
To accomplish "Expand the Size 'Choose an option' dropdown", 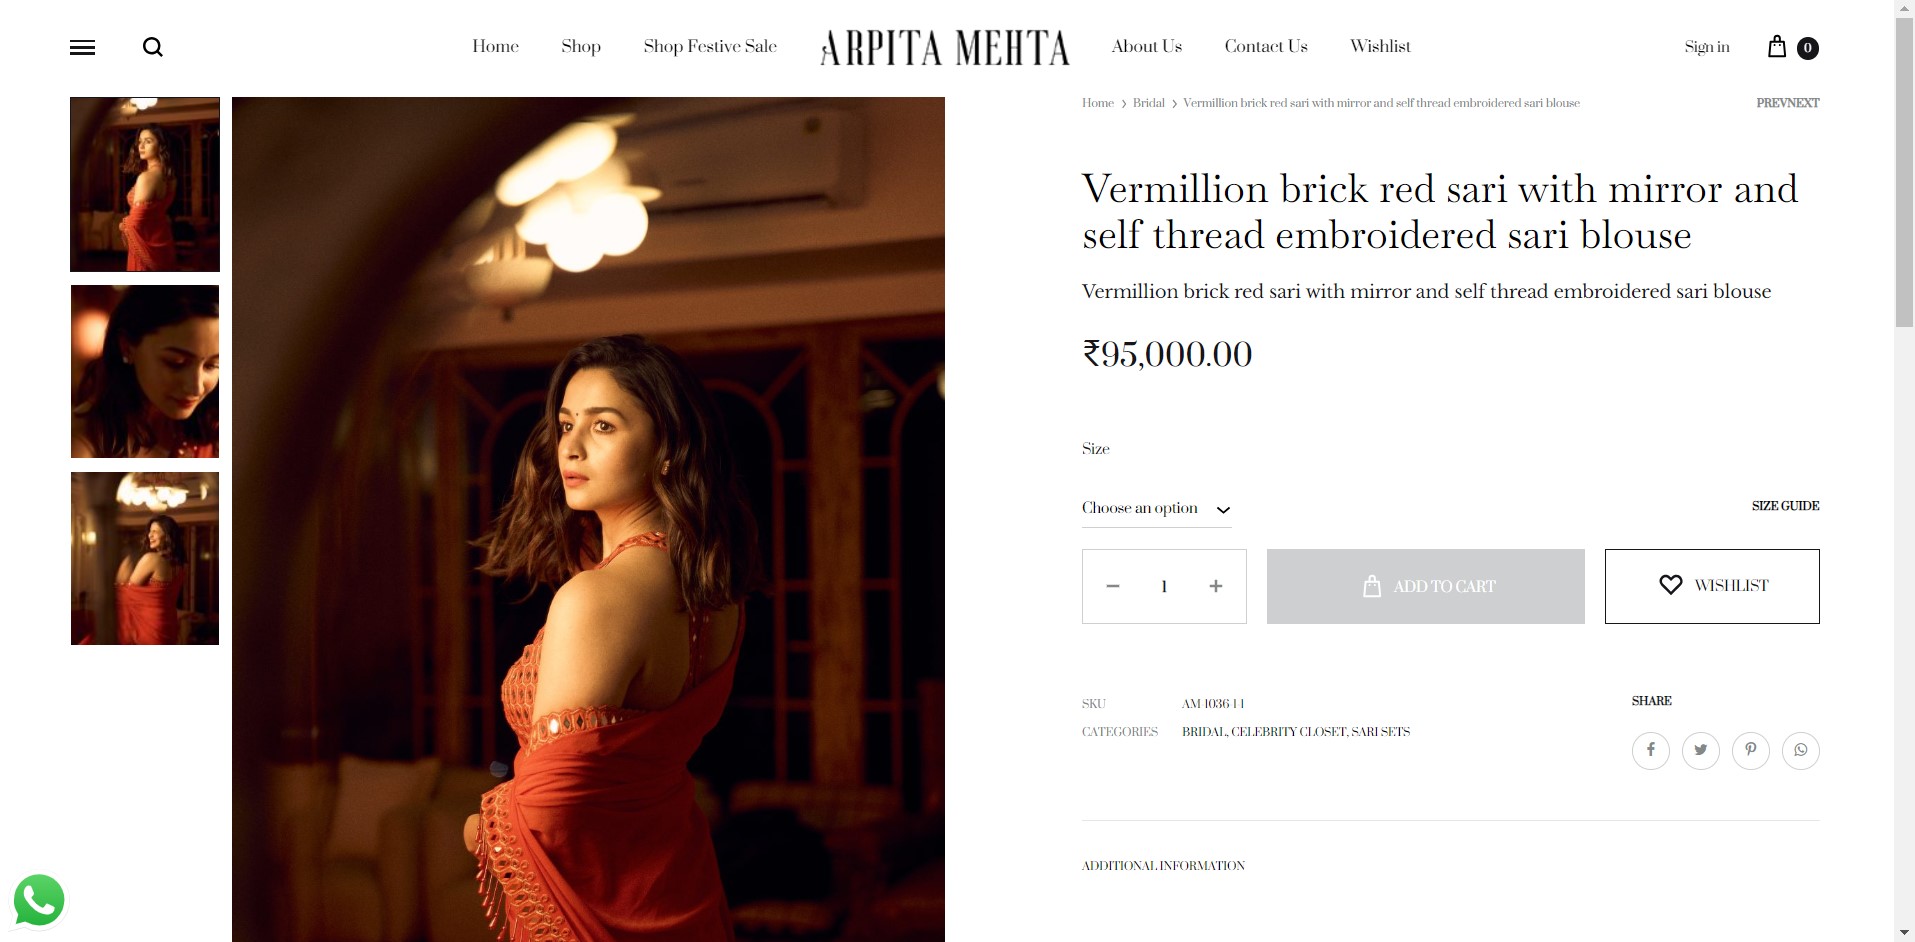I will click(1156, 508).
